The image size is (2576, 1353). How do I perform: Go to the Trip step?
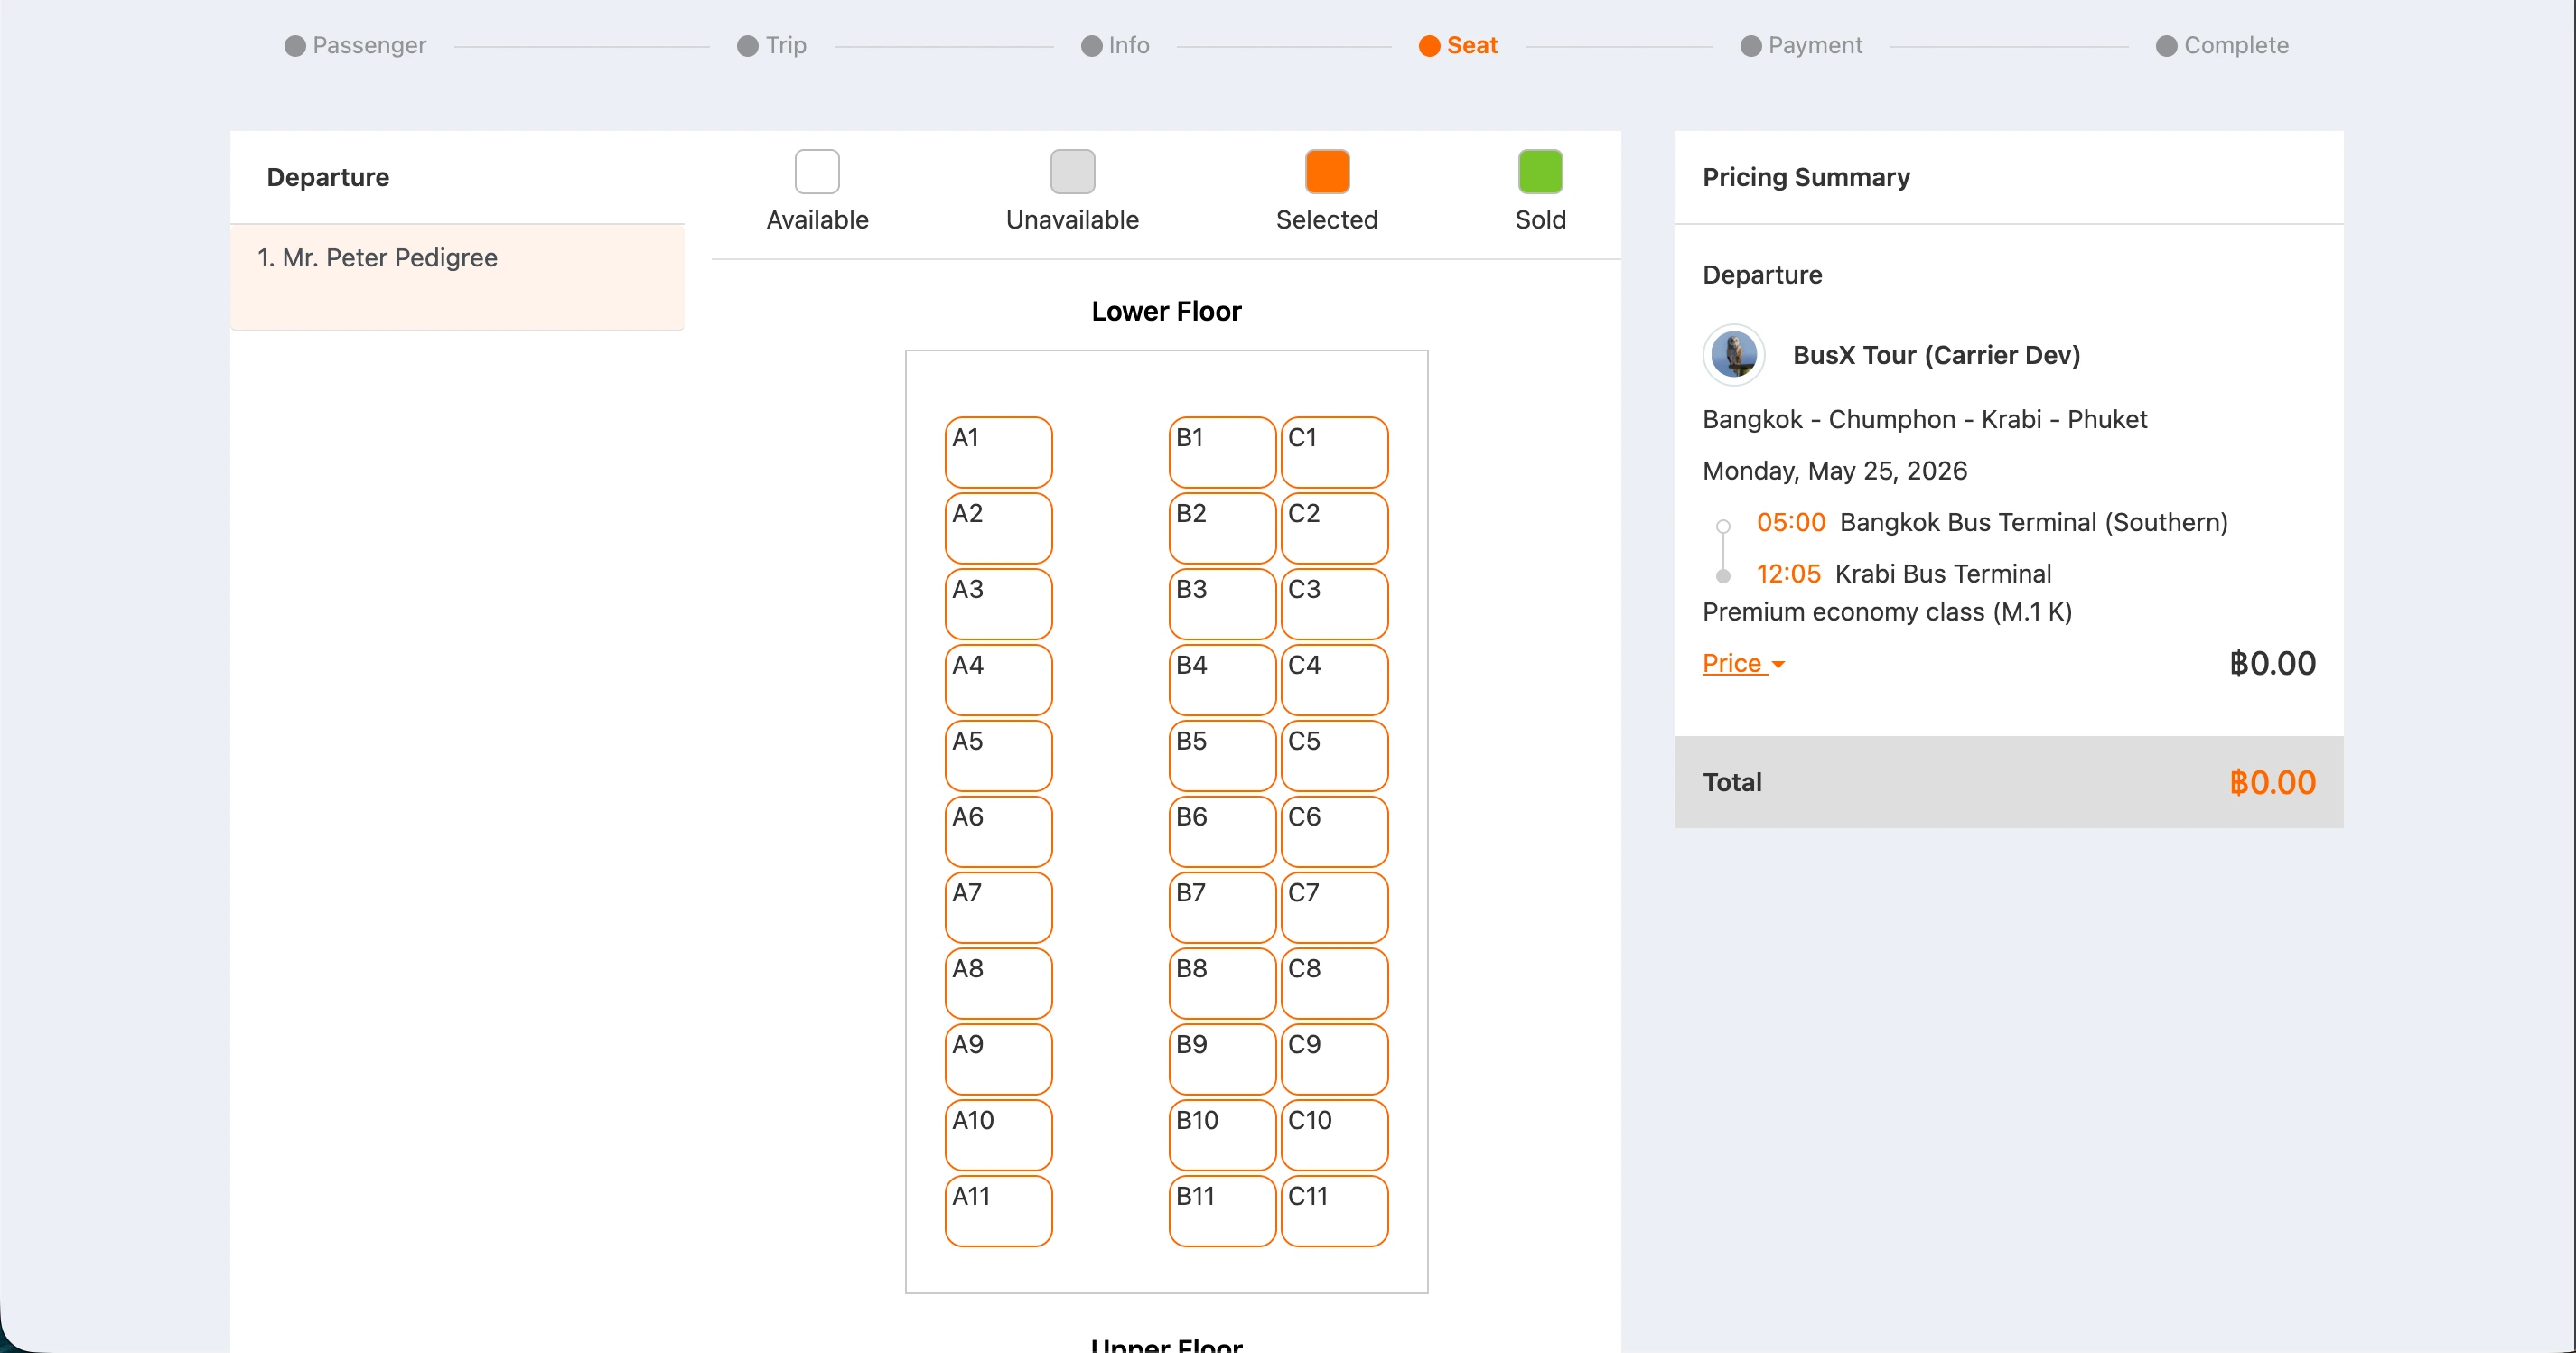771,45
